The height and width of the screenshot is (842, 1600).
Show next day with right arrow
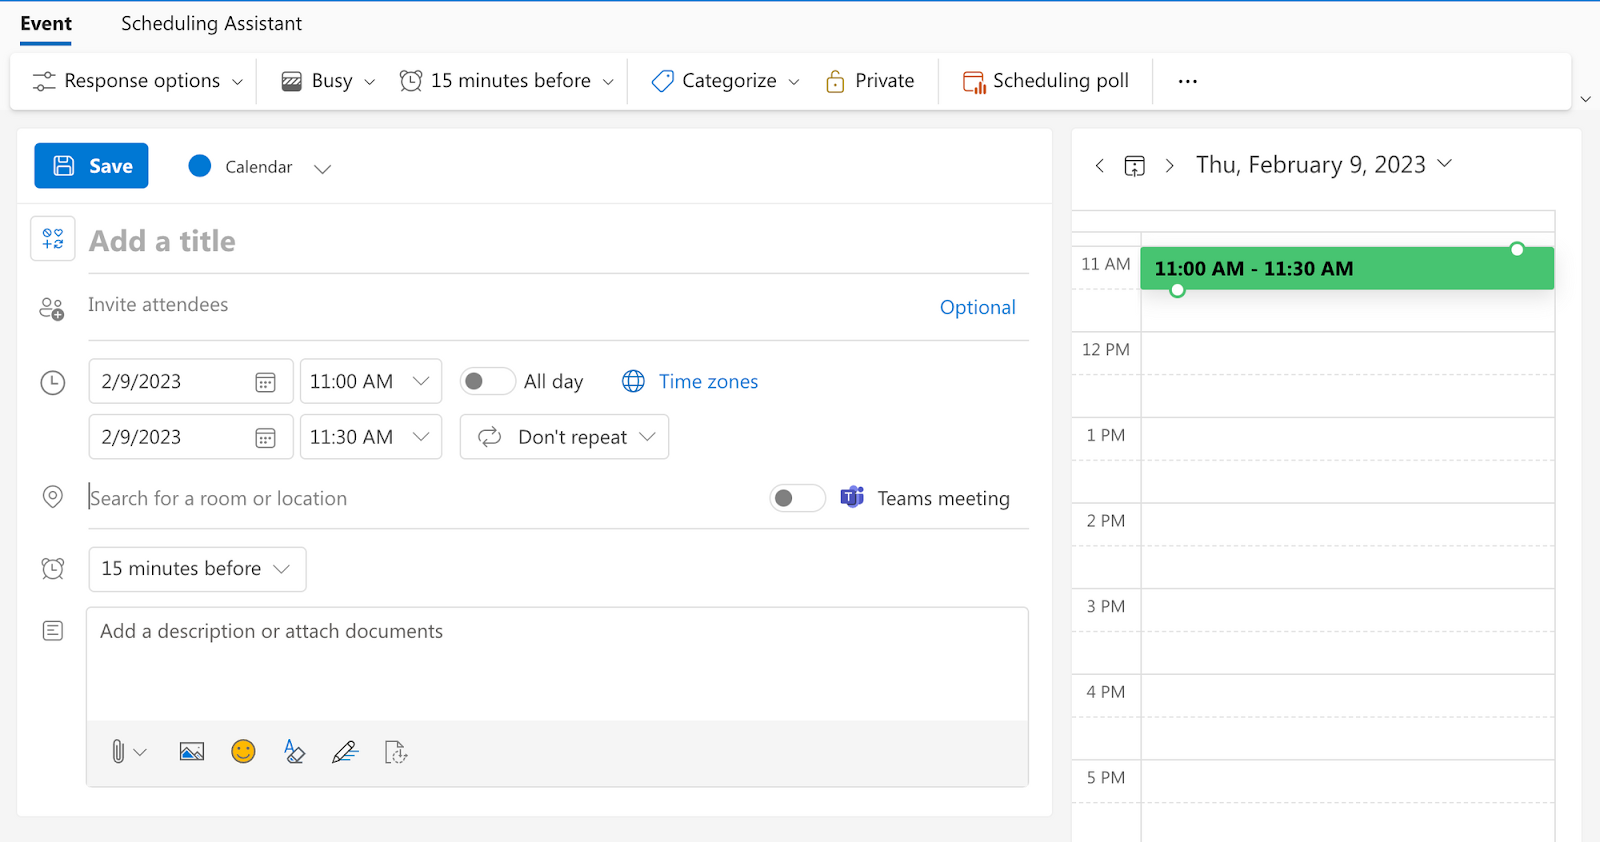tap(1169, 166)
